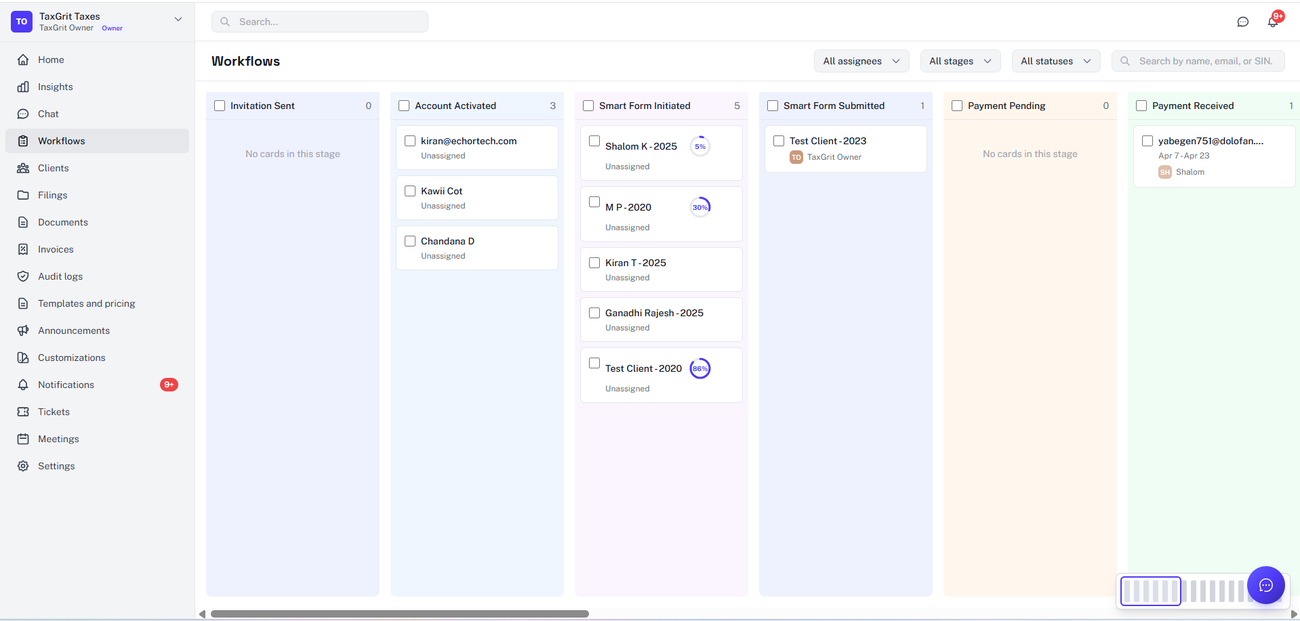Click the Chat bubble icon in sidebar
The height and width of the screenshot is (621, 1300).
coord(23,114)
